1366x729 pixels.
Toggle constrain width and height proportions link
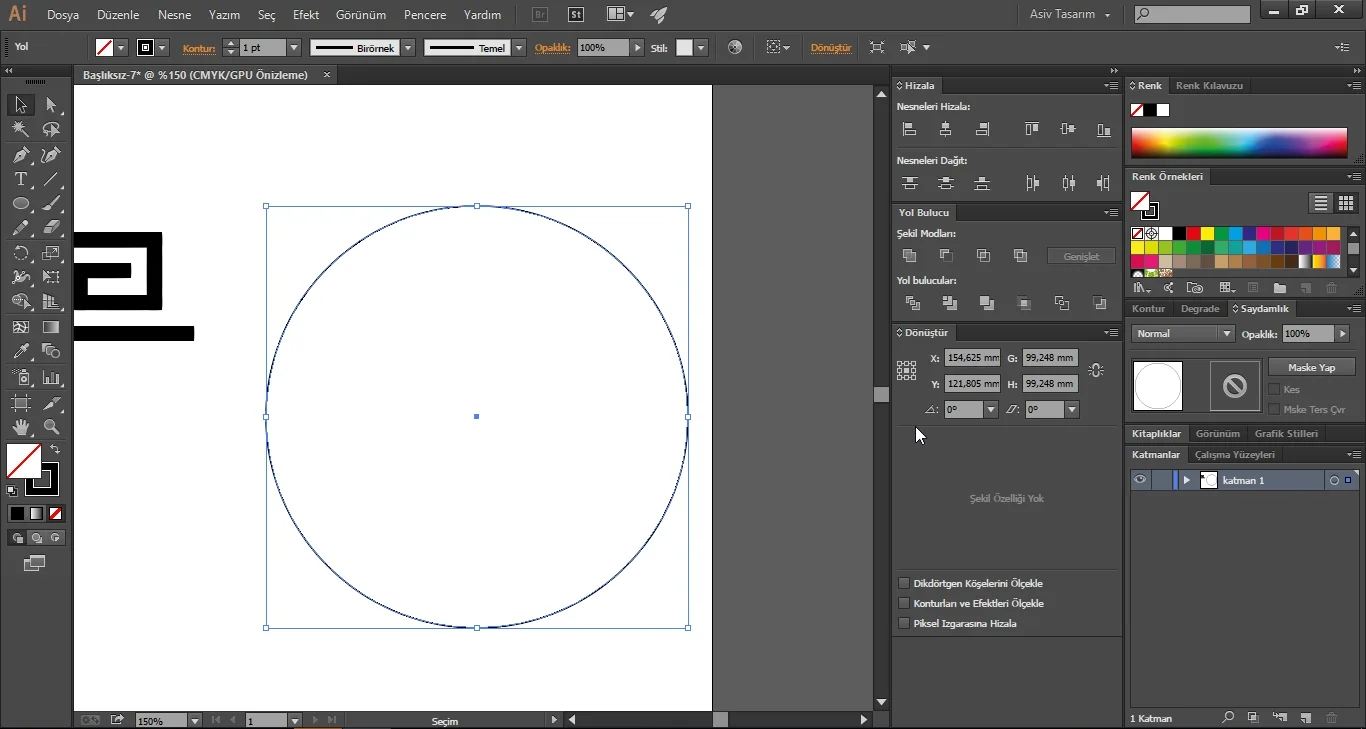[1096, 370]
